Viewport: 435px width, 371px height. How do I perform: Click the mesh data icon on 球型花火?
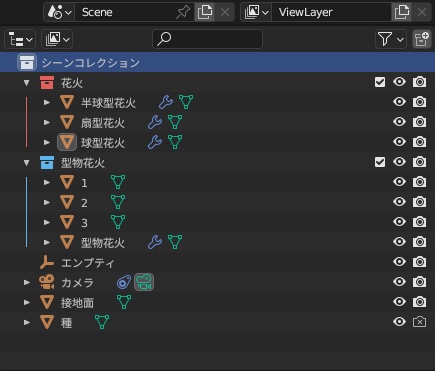175,142
